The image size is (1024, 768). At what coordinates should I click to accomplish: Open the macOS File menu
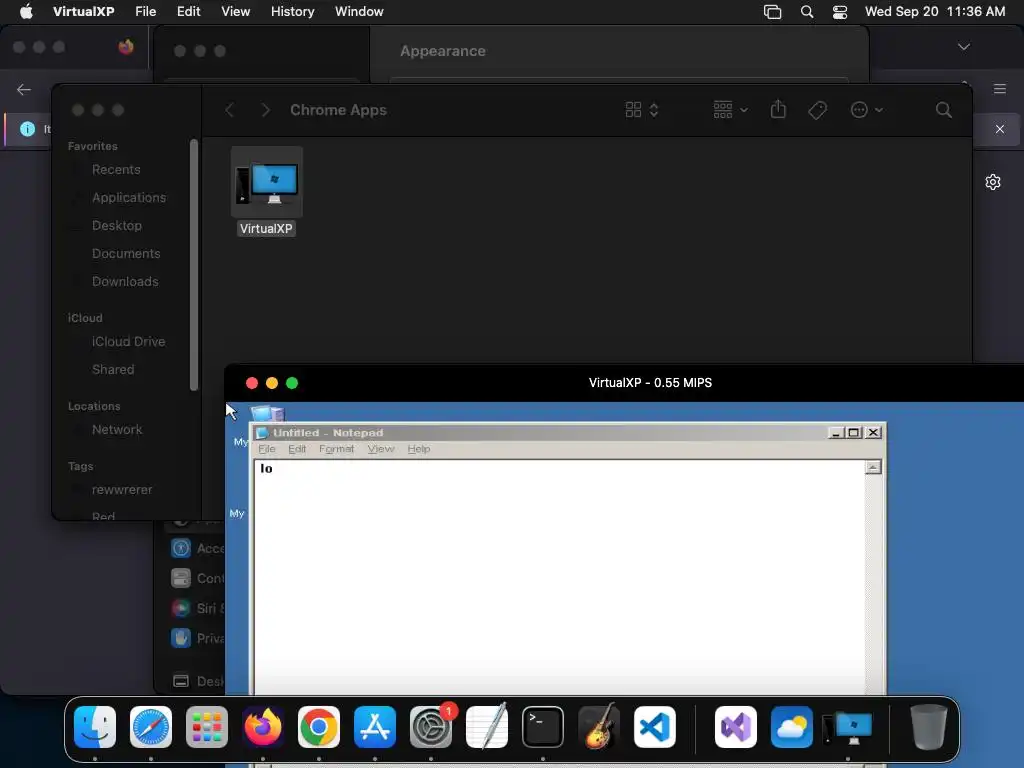[146, 11]
